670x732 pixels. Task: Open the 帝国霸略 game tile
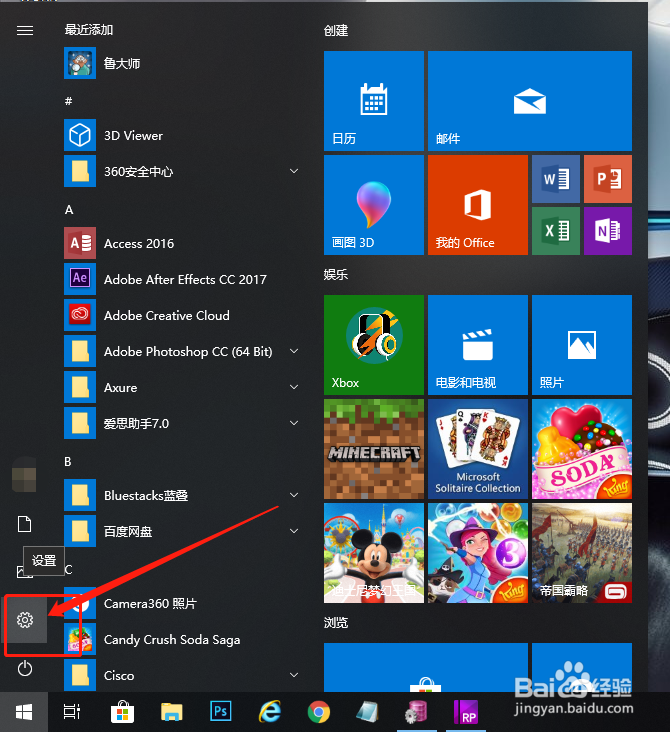point(582,553)
